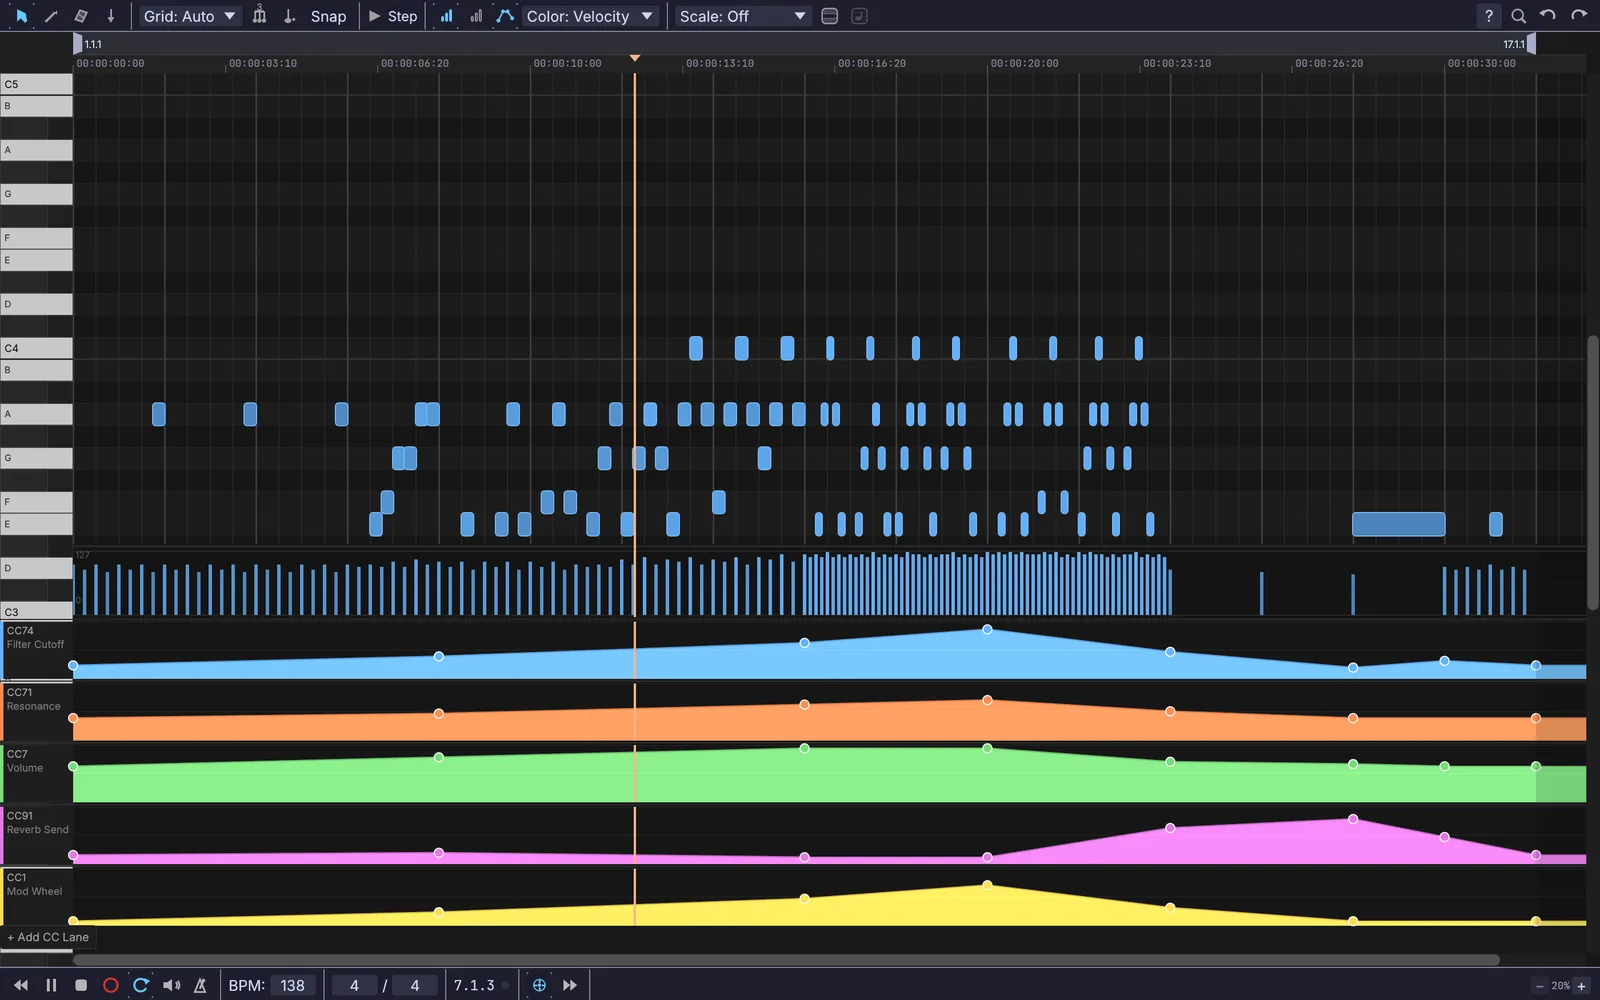Toggle the metronome
The image size is (1600, 1000).
(200, 985)
